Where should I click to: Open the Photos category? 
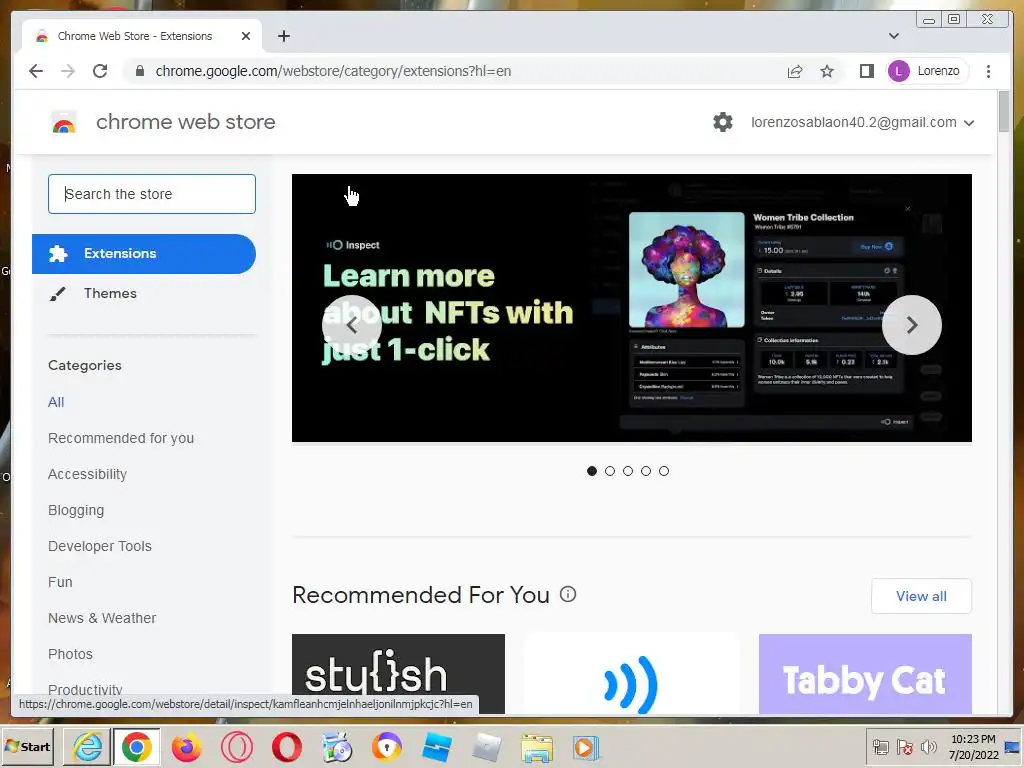point(71,654)
